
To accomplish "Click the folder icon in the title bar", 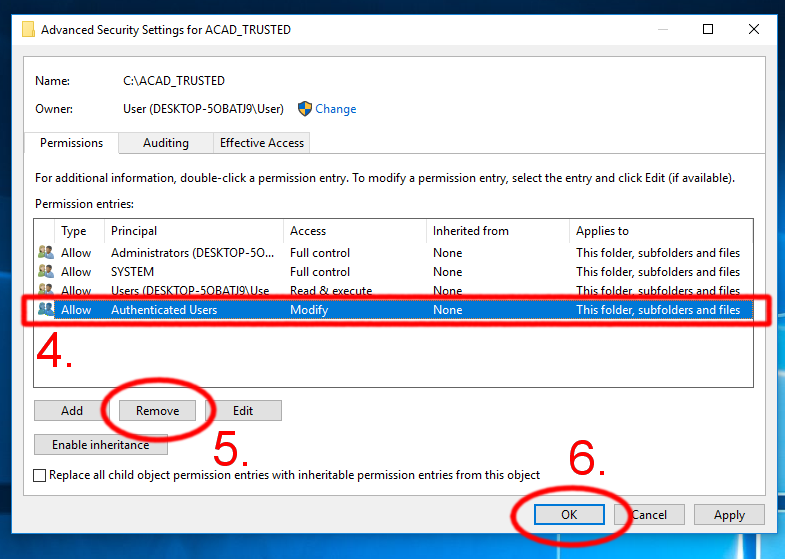I will coord(29,29).
